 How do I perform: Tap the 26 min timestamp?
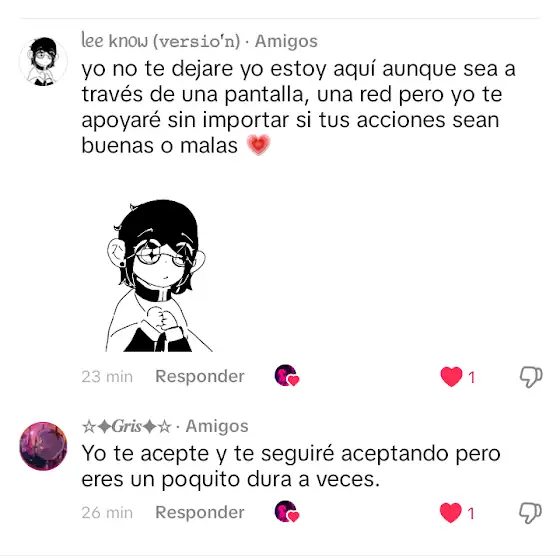pos(107,513)
